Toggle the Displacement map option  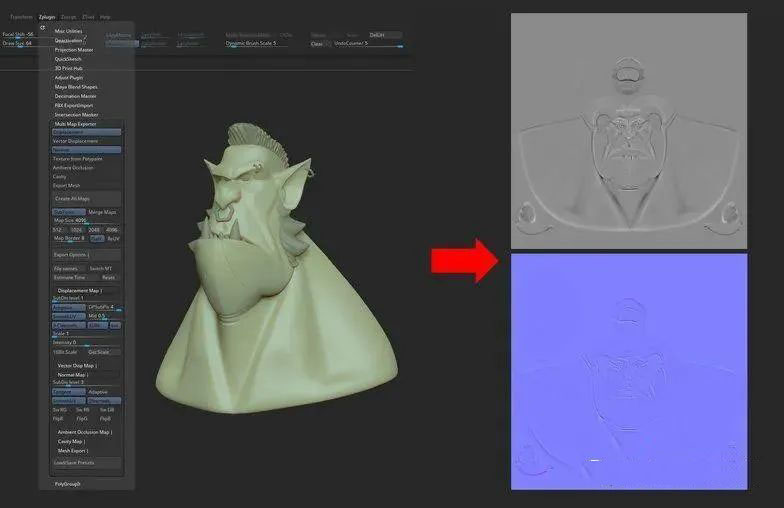(x=86, y=132)
